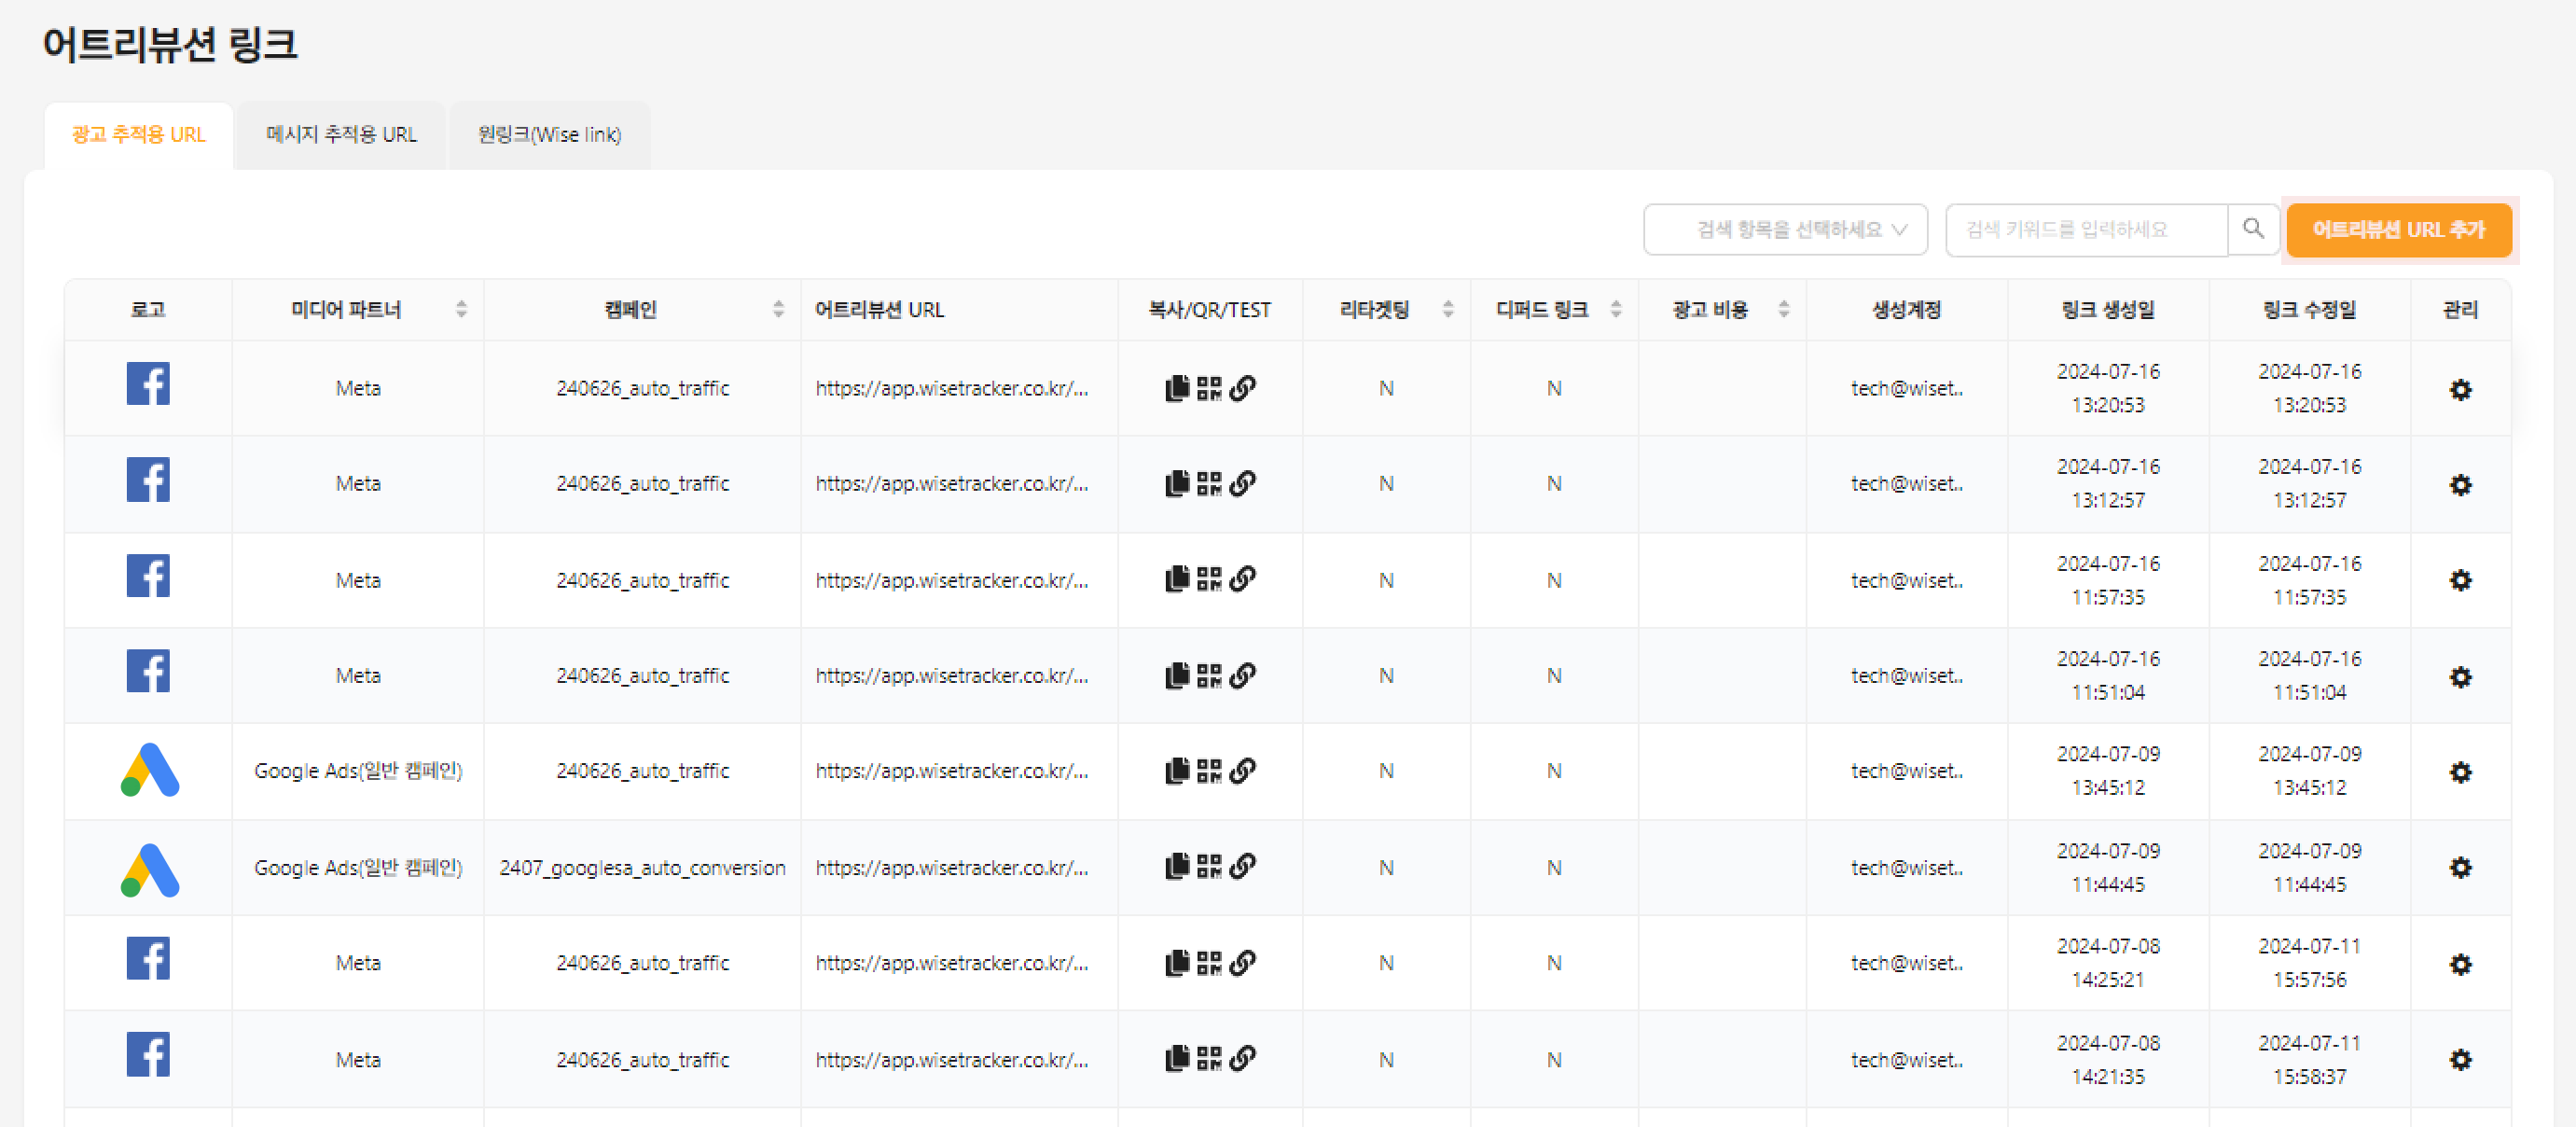The height and width of the screenshot is (1127, 2576).
Task: Click 링크 수정일 column header
Action: [x=2308, y=309]
